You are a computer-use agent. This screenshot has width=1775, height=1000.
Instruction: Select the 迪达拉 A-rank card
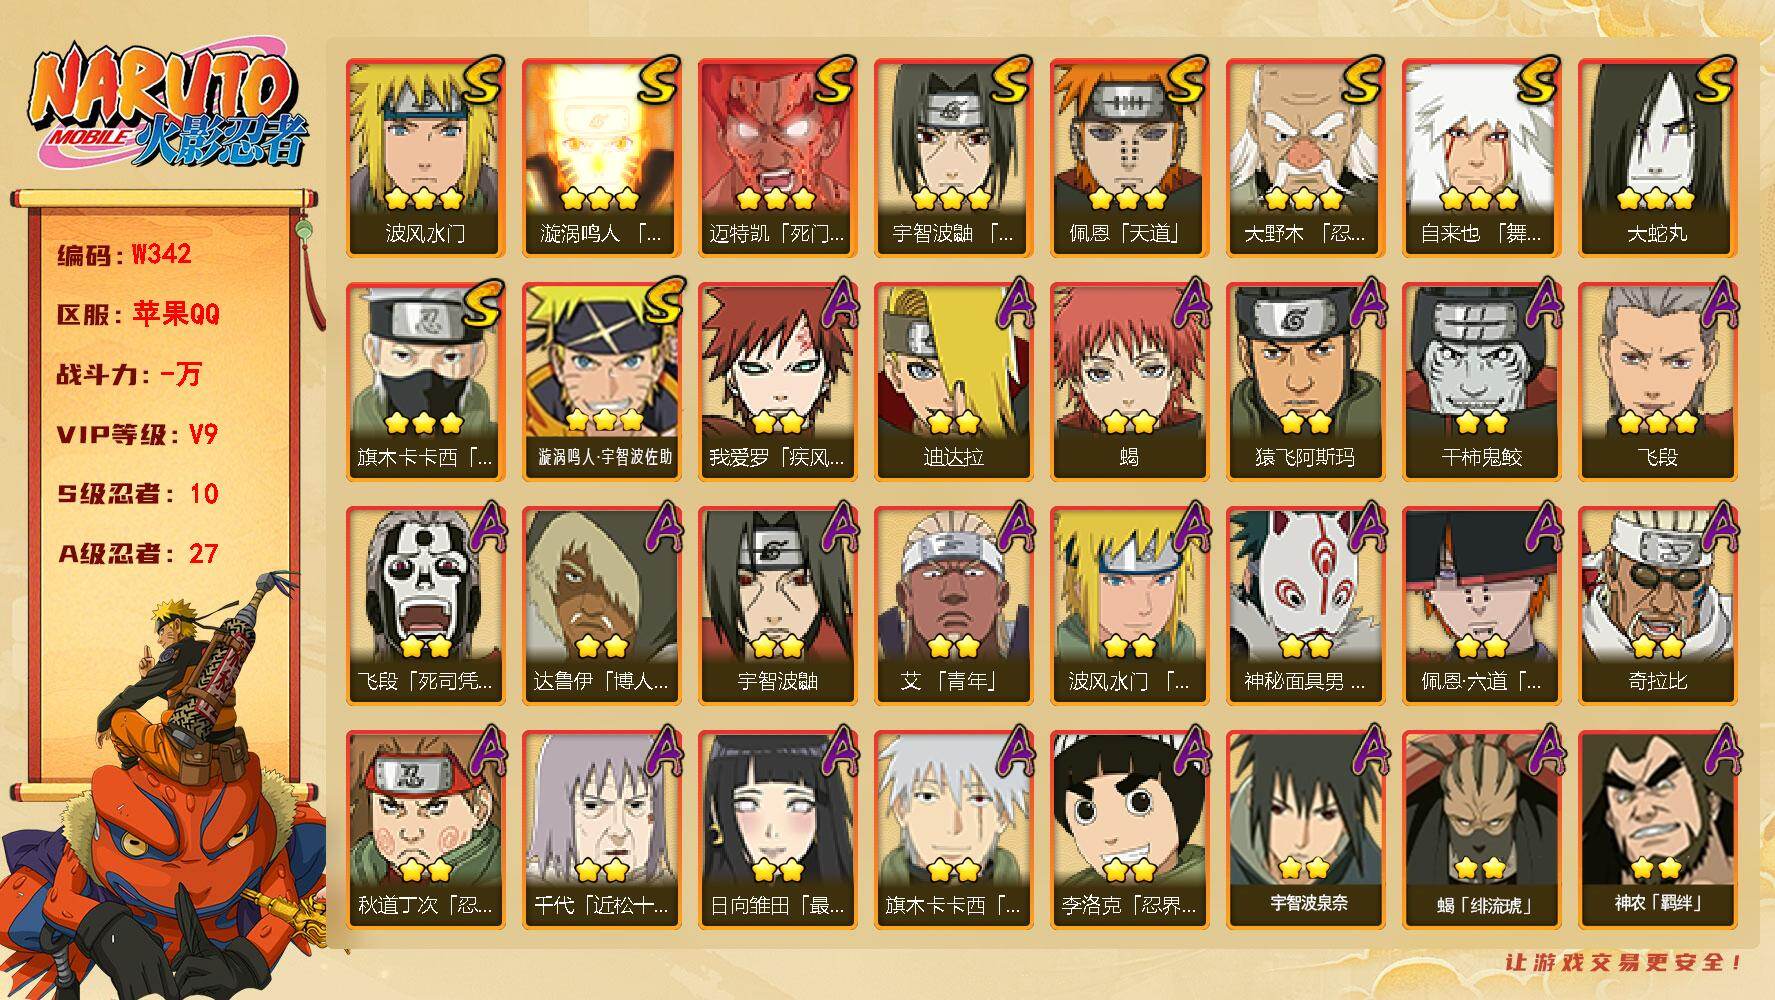point(954,382)
